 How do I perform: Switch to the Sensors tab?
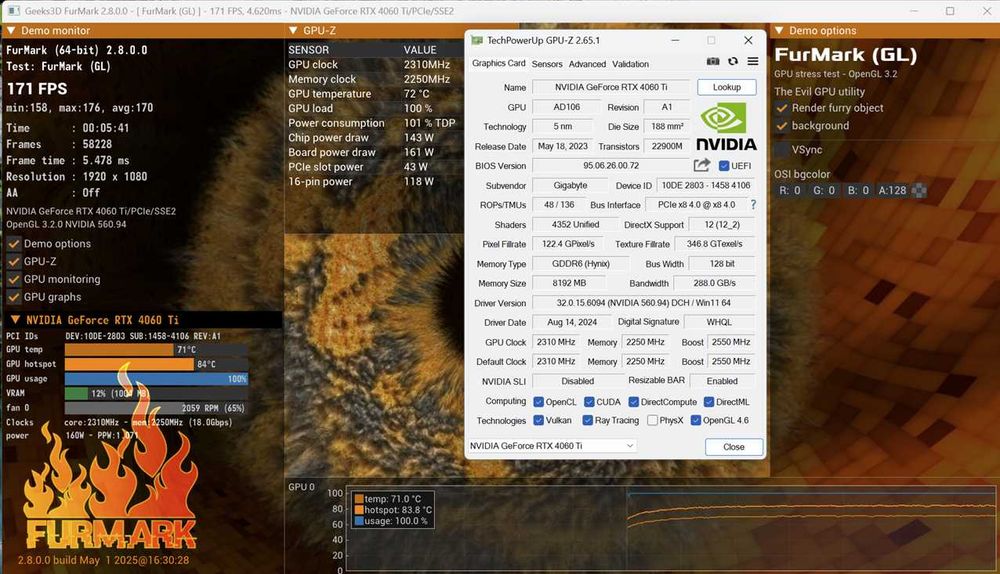(547, 64)
